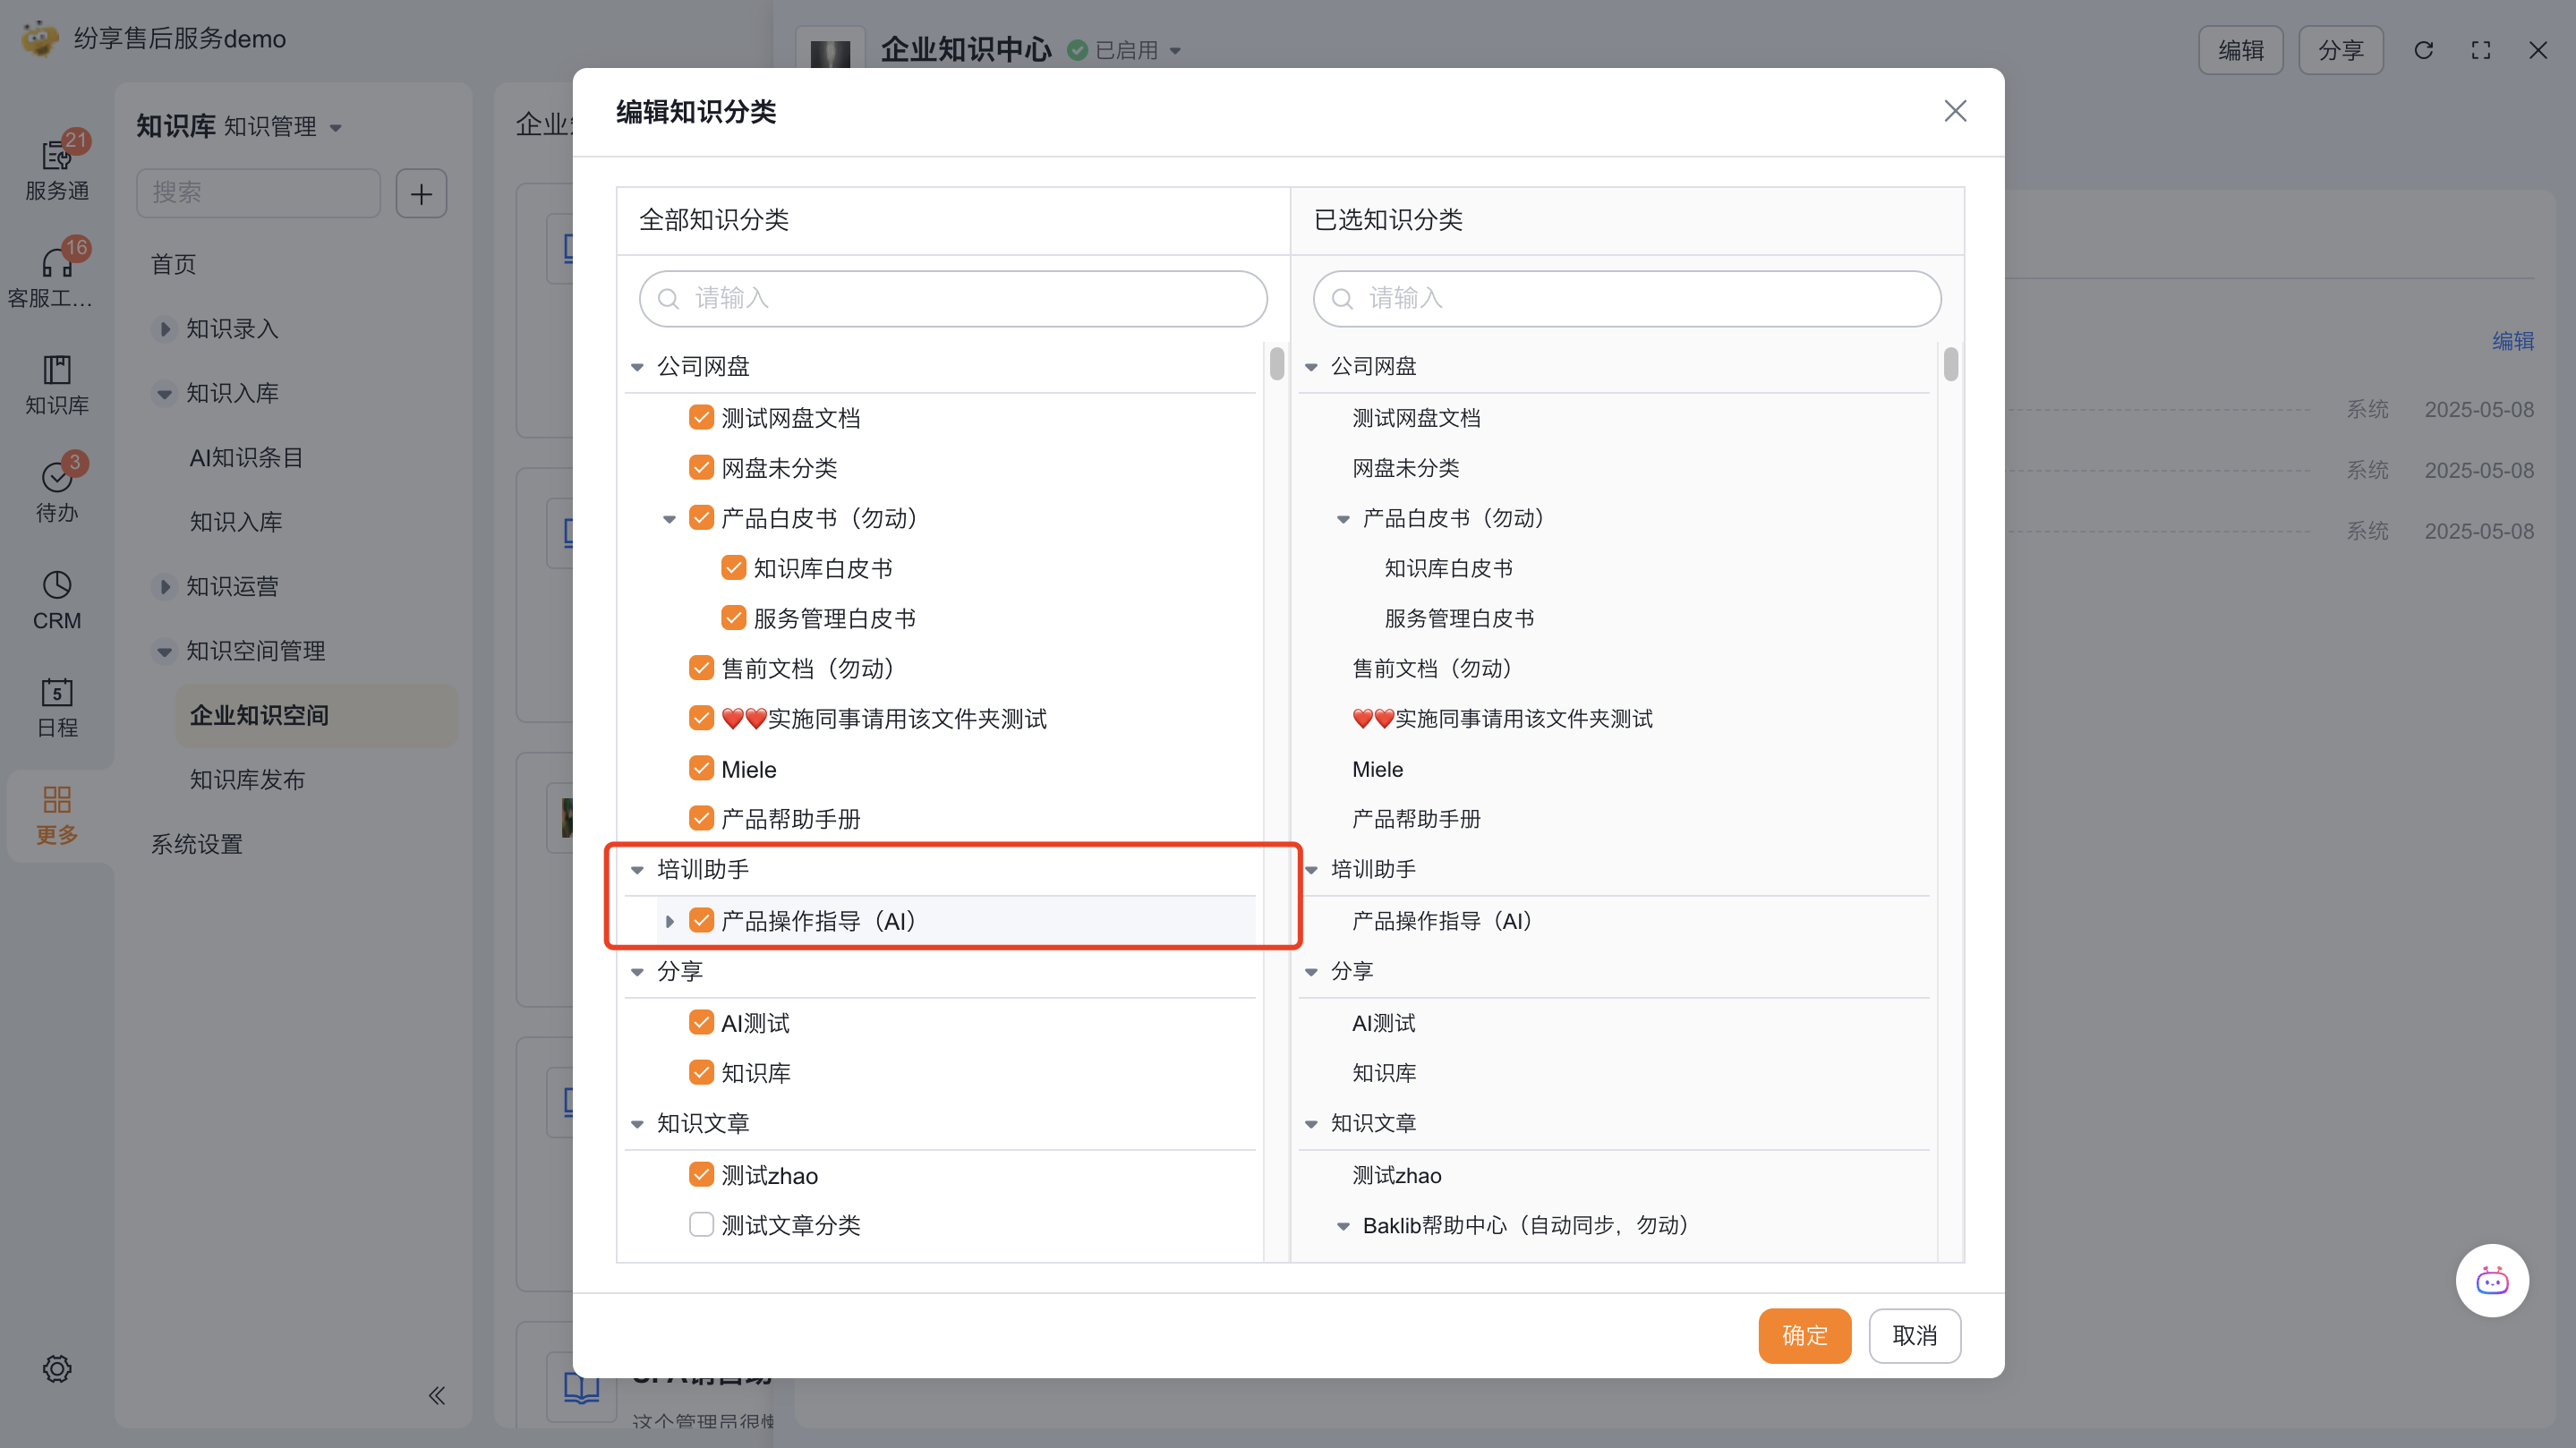Select 首页 in knowledge base menu
Viewport: 2576px width, 1448px height.
pyautogui.click(x=173, y=264)
